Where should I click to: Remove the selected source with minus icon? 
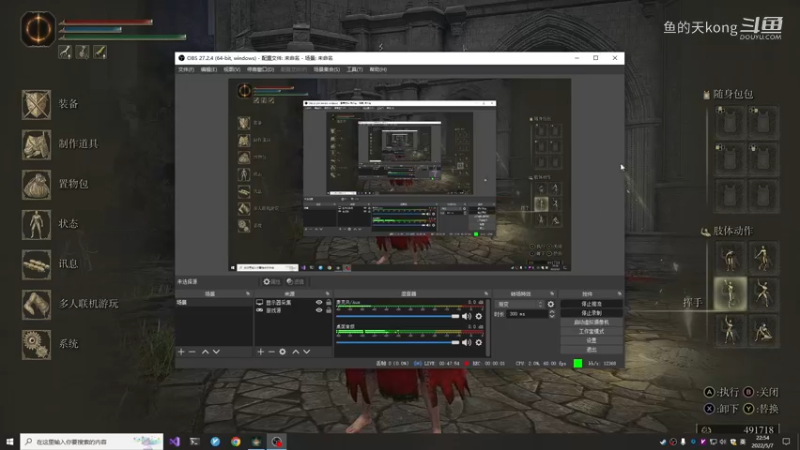click(x=271, y=352)
